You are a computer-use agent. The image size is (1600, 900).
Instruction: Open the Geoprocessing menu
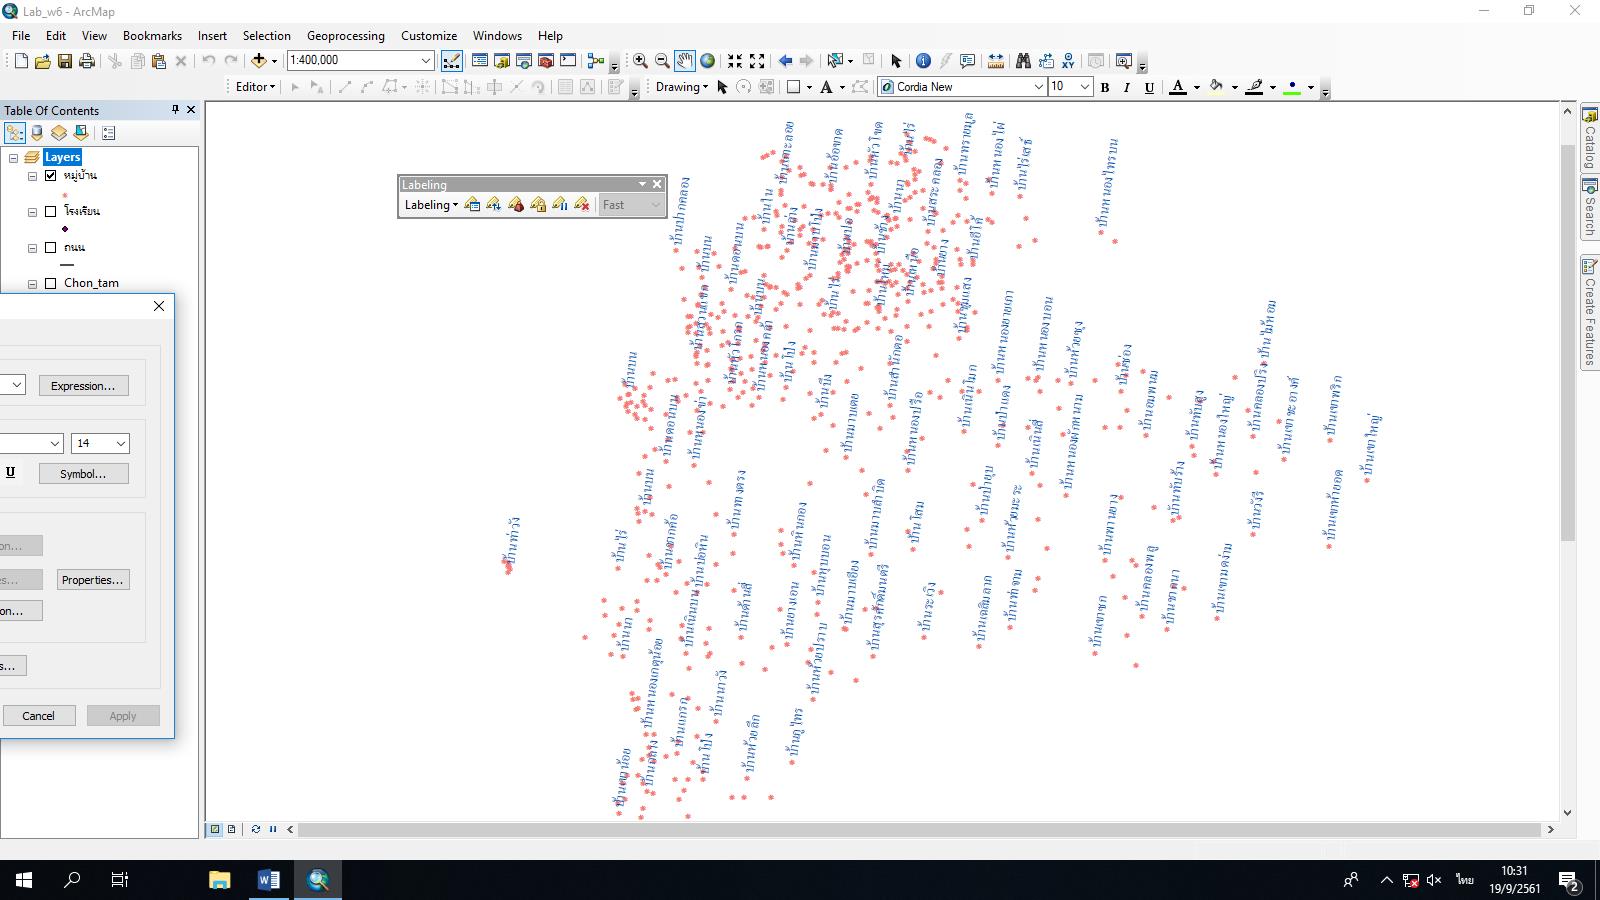345,35
